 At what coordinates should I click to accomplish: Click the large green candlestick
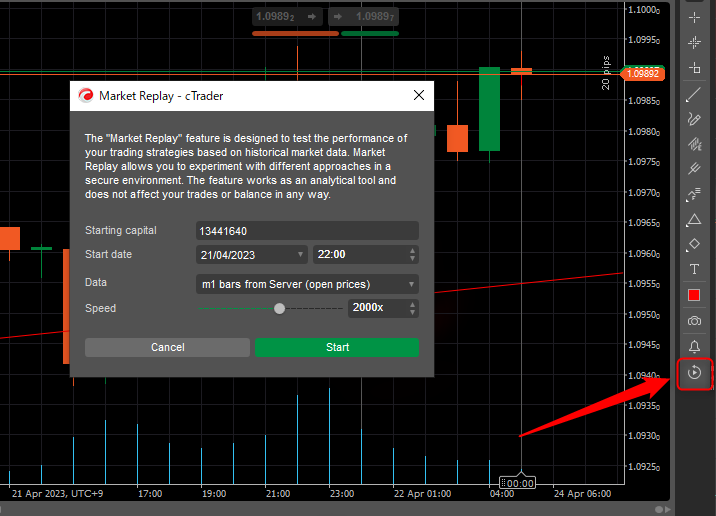(489, 109)
